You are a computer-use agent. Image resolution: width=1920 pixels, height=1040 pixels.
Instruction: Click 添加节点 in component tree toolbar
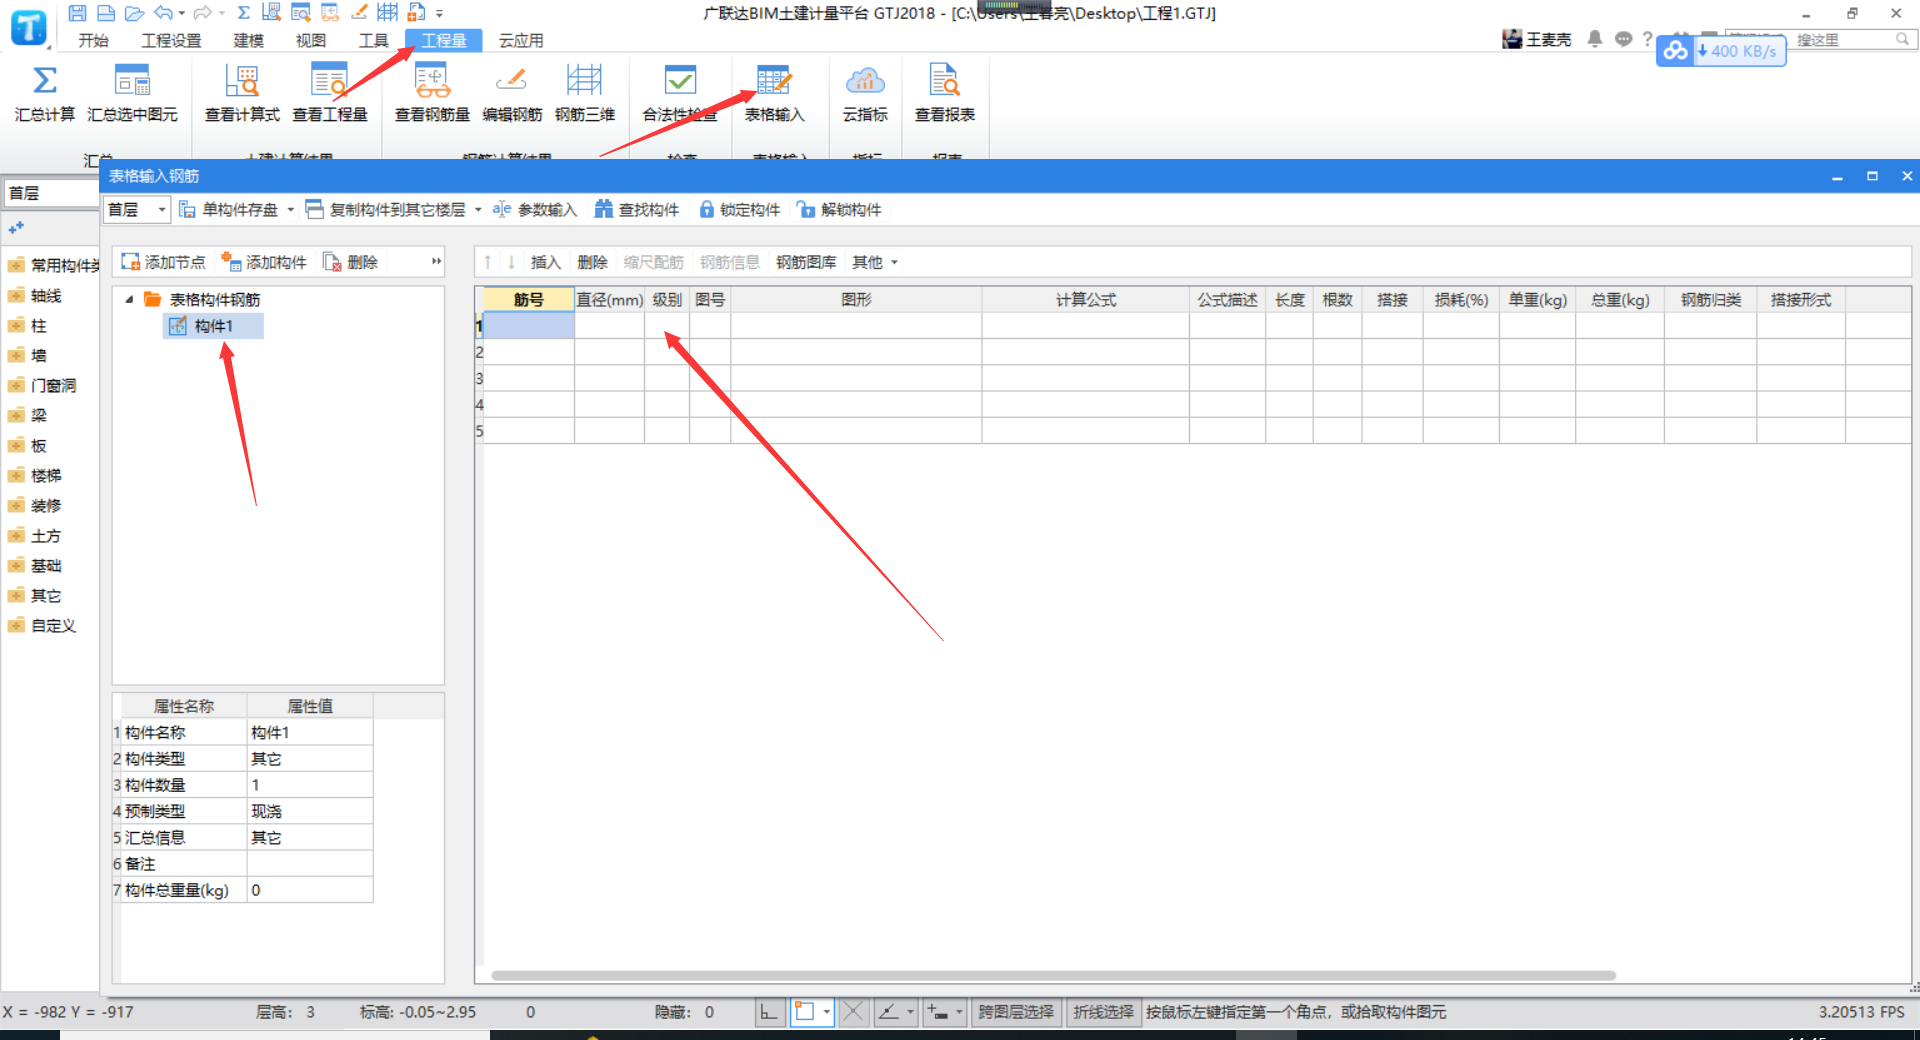click(163, 262)
